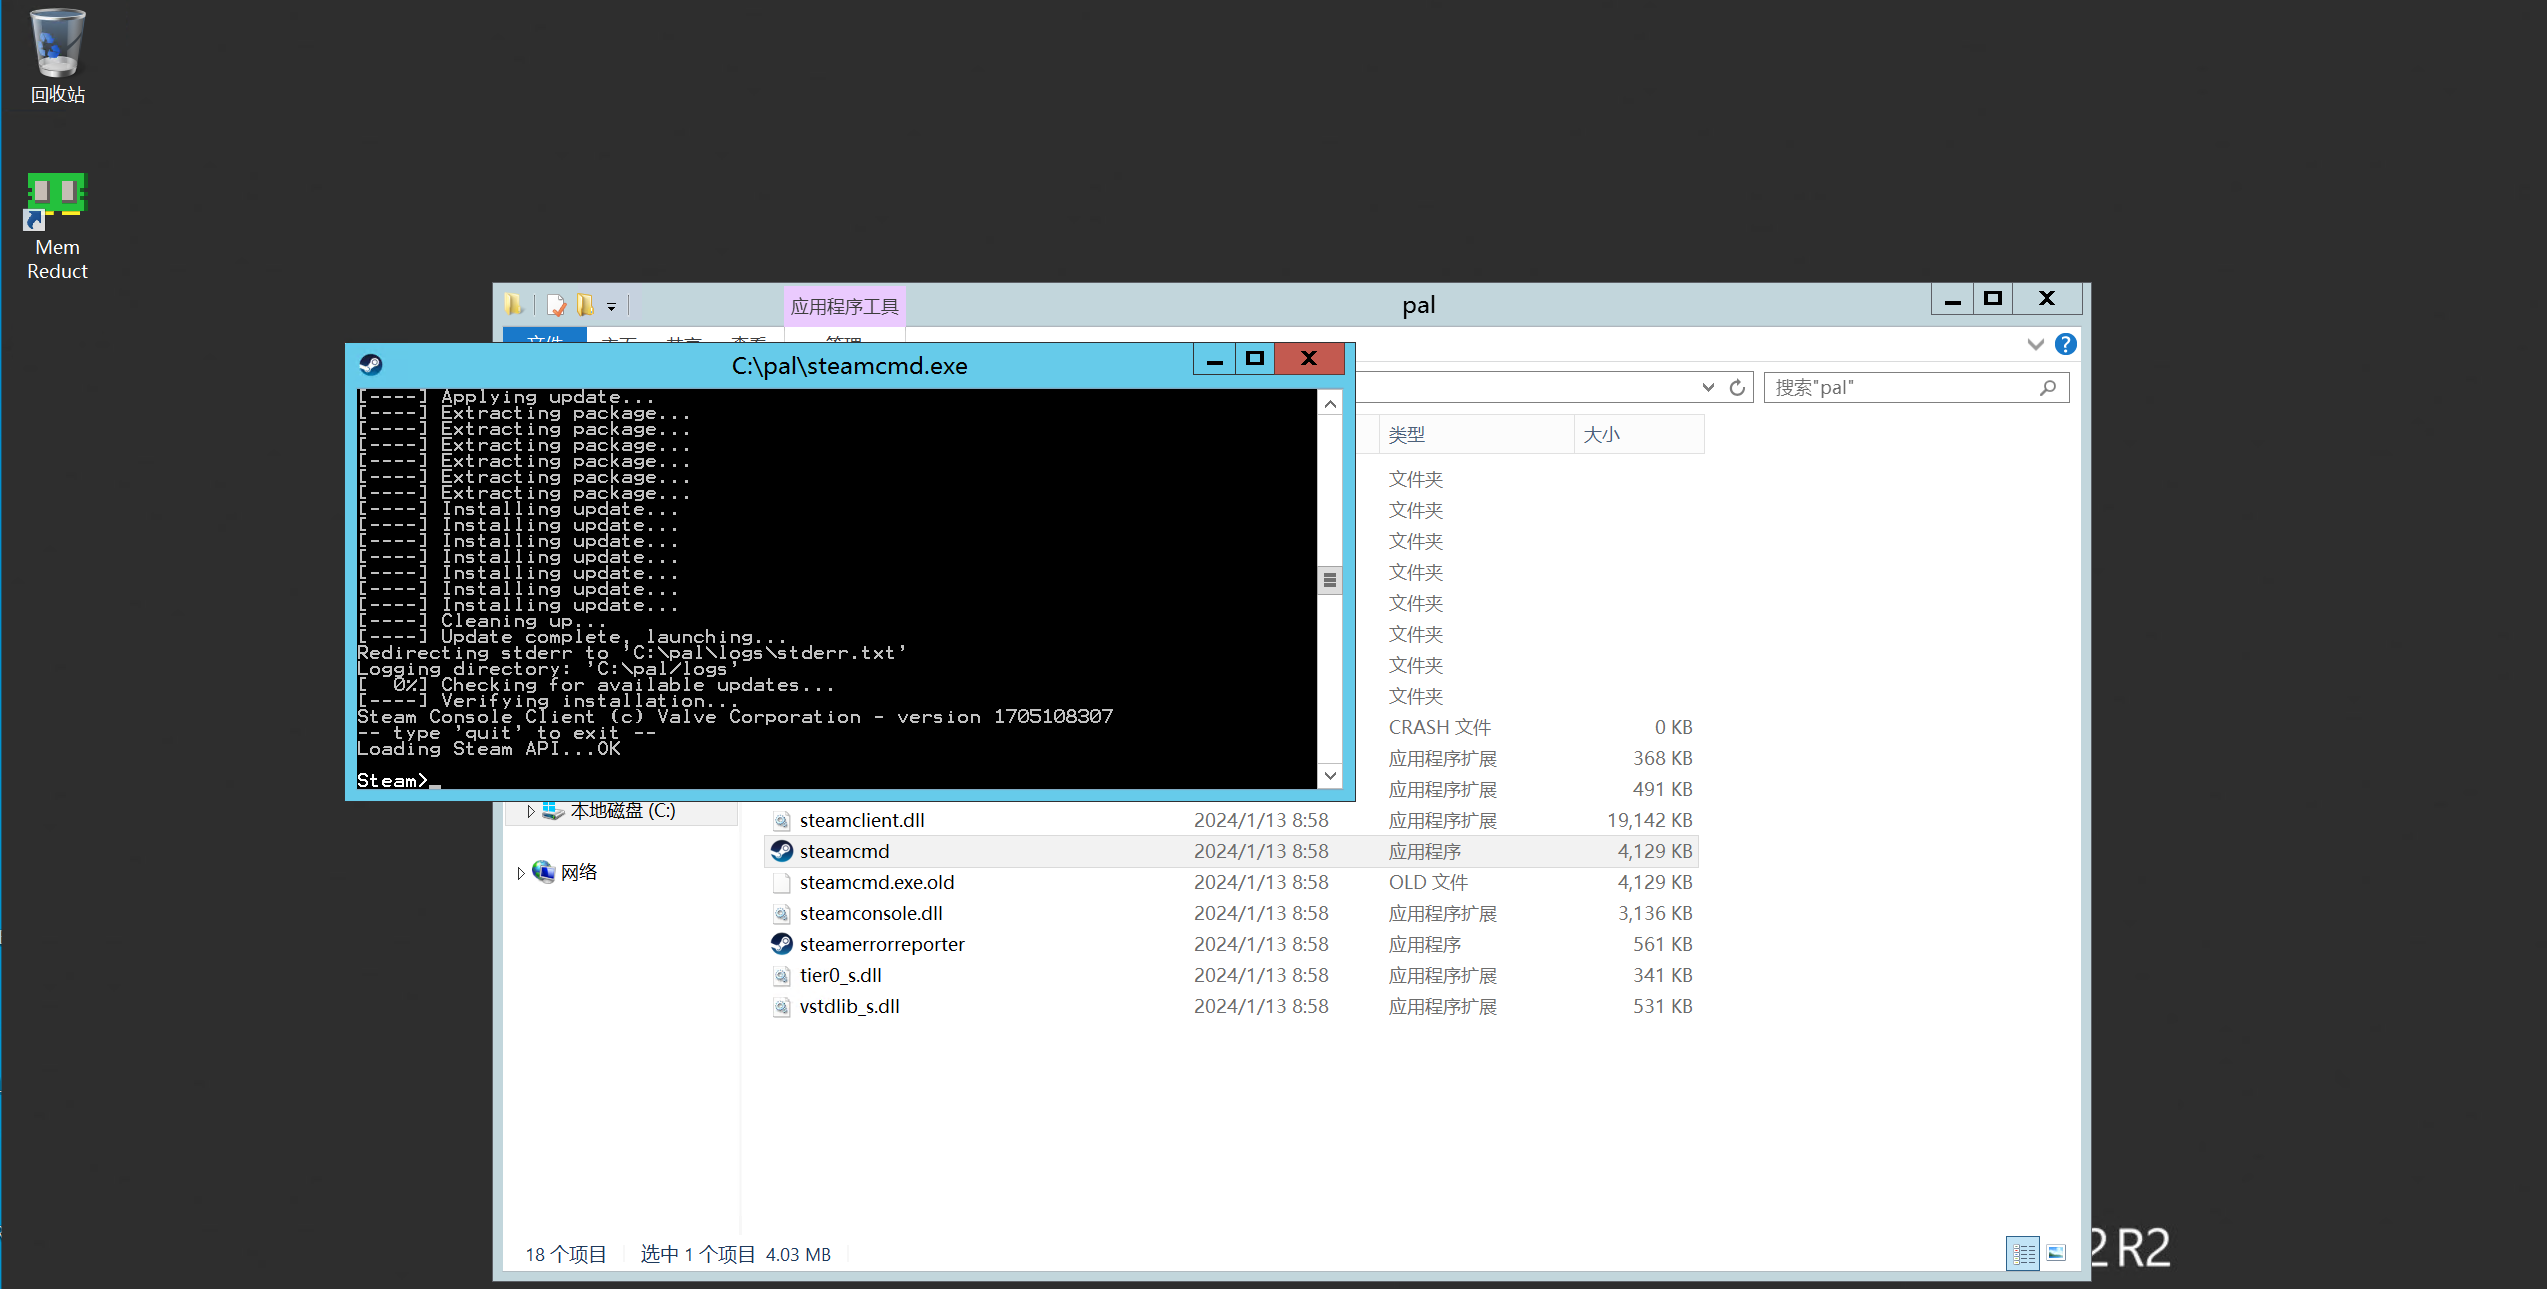Screen dimensions: 2547x1289
Task: Click the New Folder quick access icon
Action: 586,305
